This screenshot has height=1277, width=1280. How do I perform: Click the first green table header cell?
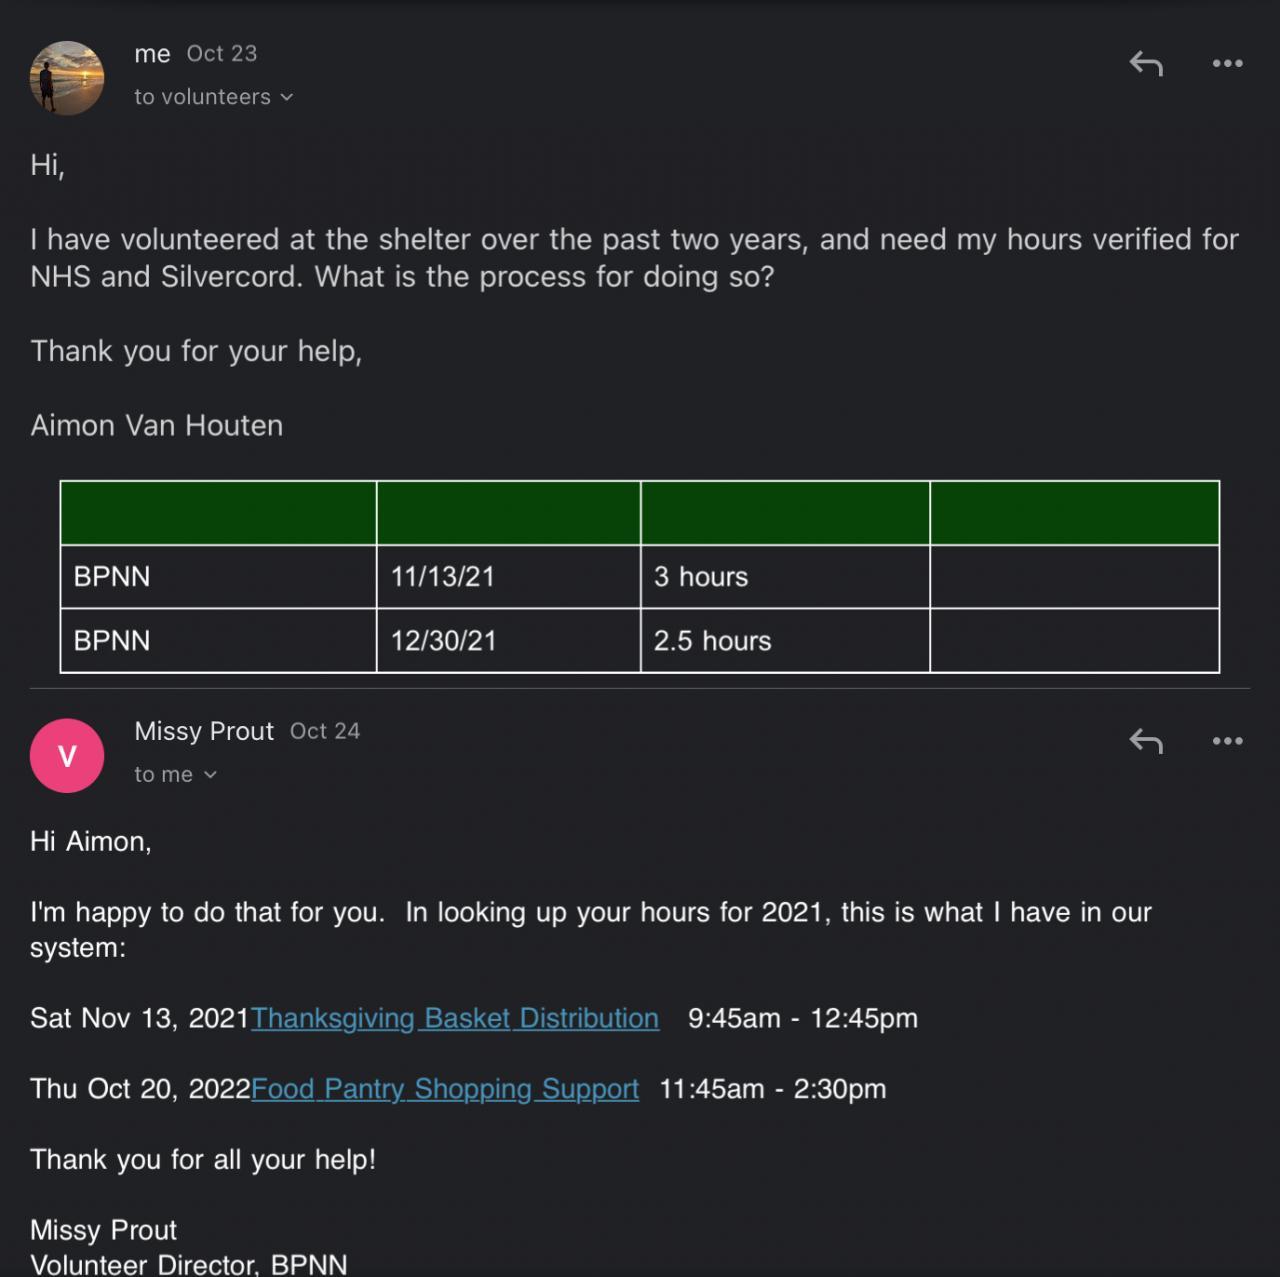(217, 513)
